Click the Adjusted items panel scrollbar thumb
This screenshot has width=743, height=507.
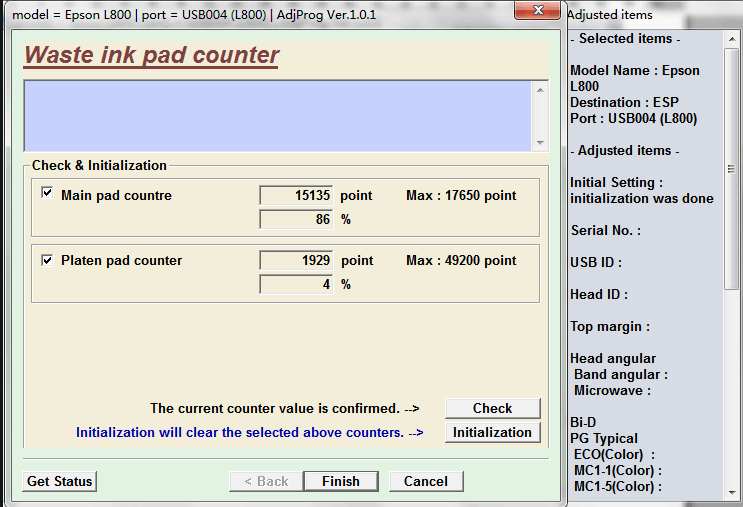click(731, 170)
